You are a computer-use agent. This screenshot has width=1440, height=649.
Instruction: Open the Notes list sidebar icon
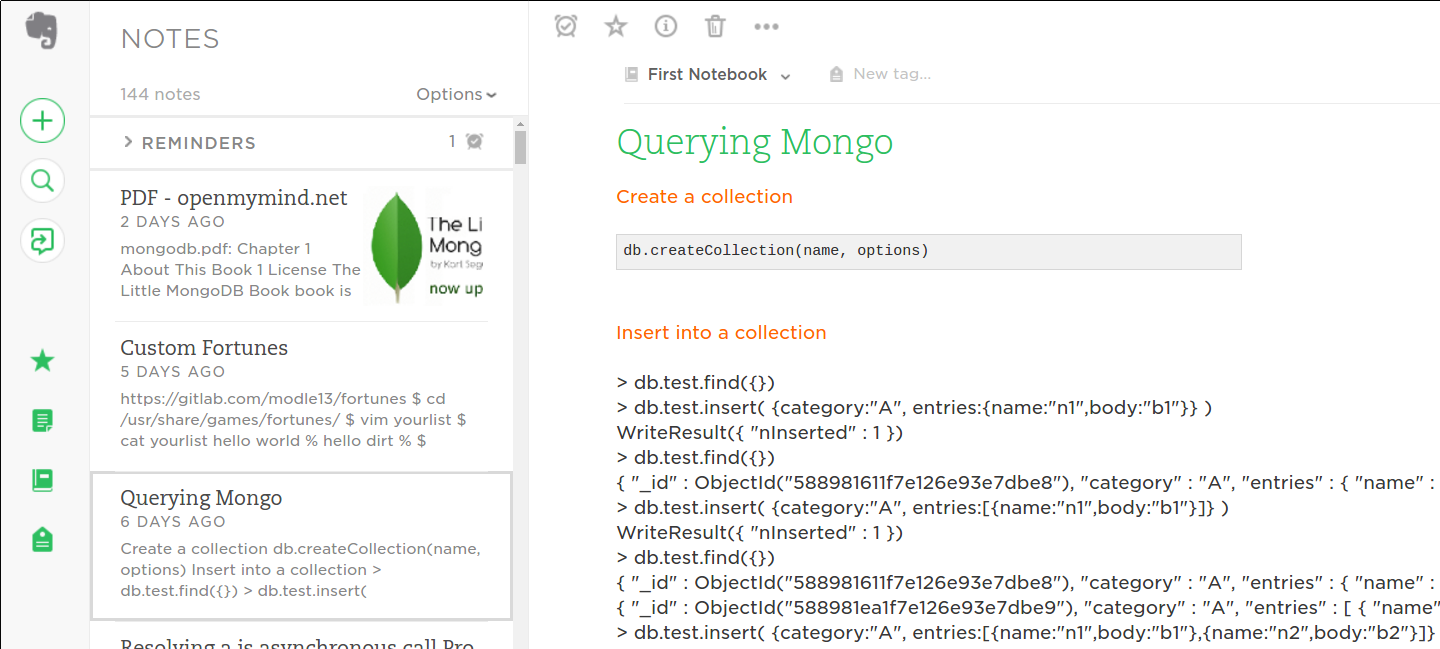(x=42, y=421)
